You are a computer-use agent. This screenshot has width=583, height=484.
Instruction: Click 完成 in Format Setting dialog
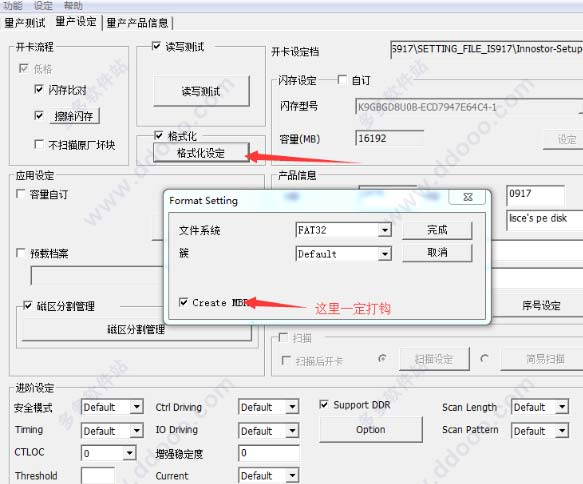[x=437, y=230]
